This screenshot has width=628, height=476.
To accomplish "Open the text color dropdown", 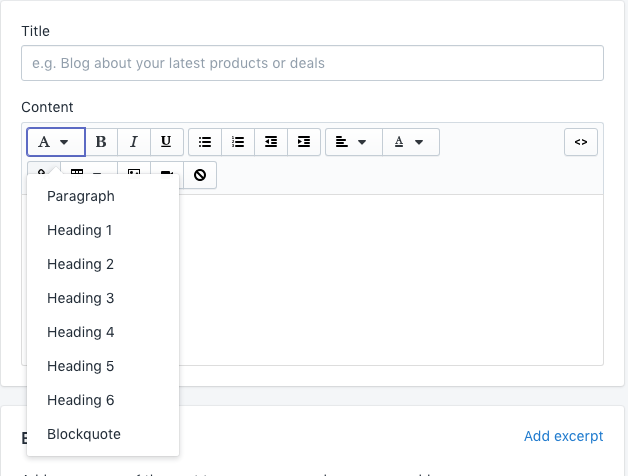I will [x=410, y=142].
